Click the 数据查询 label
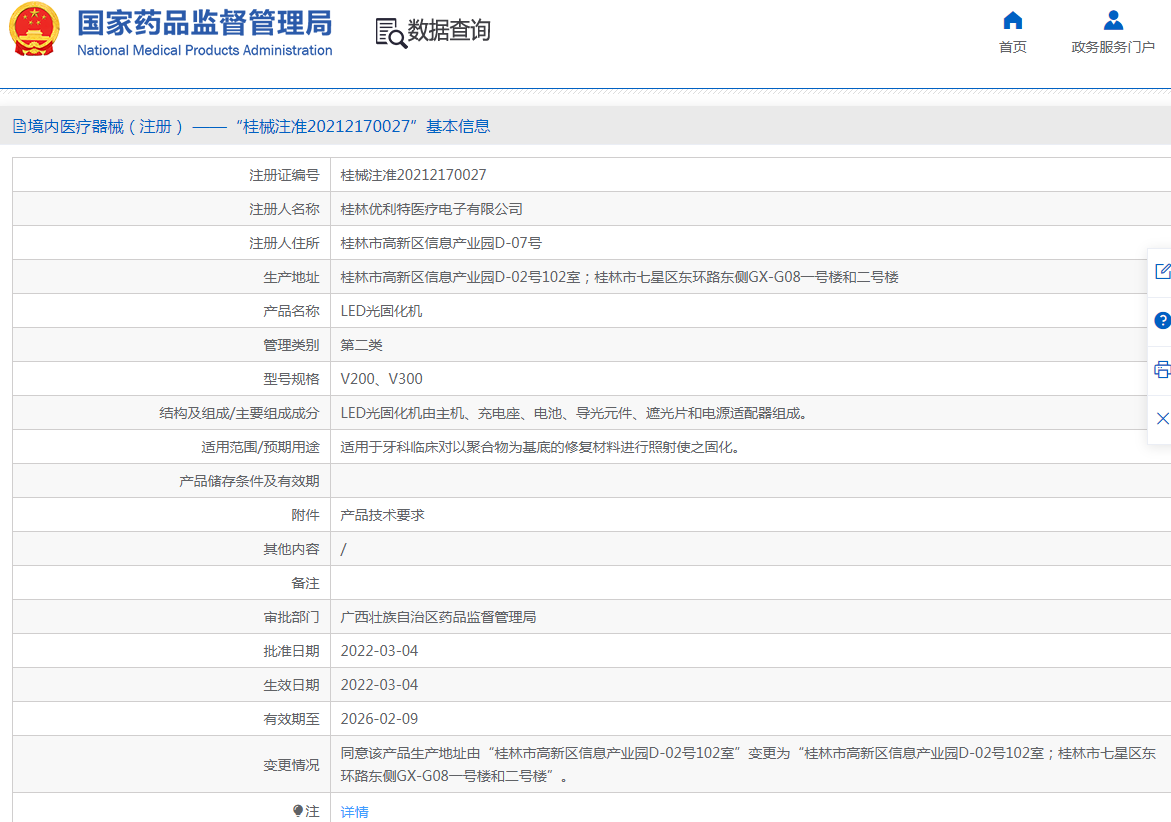Screen dimensions: 1171x822 coord(449,31)
